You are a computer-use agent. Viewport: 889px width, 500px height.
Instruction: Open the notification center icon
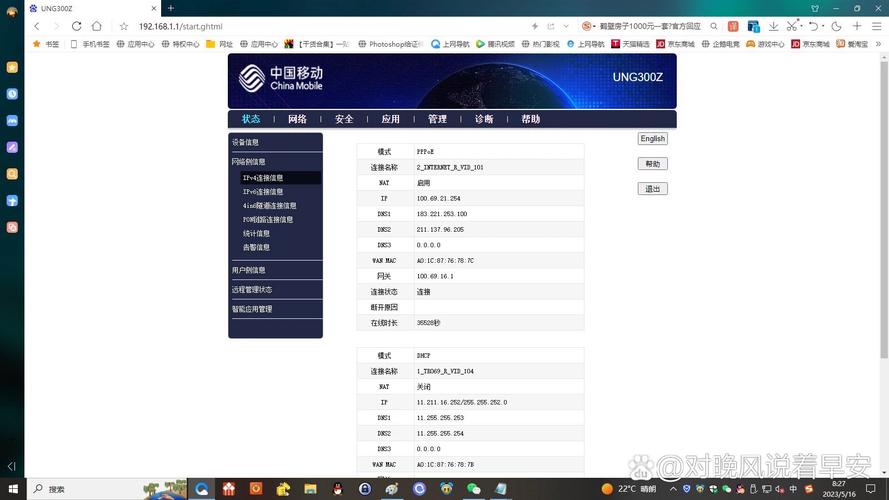point(871,489)
